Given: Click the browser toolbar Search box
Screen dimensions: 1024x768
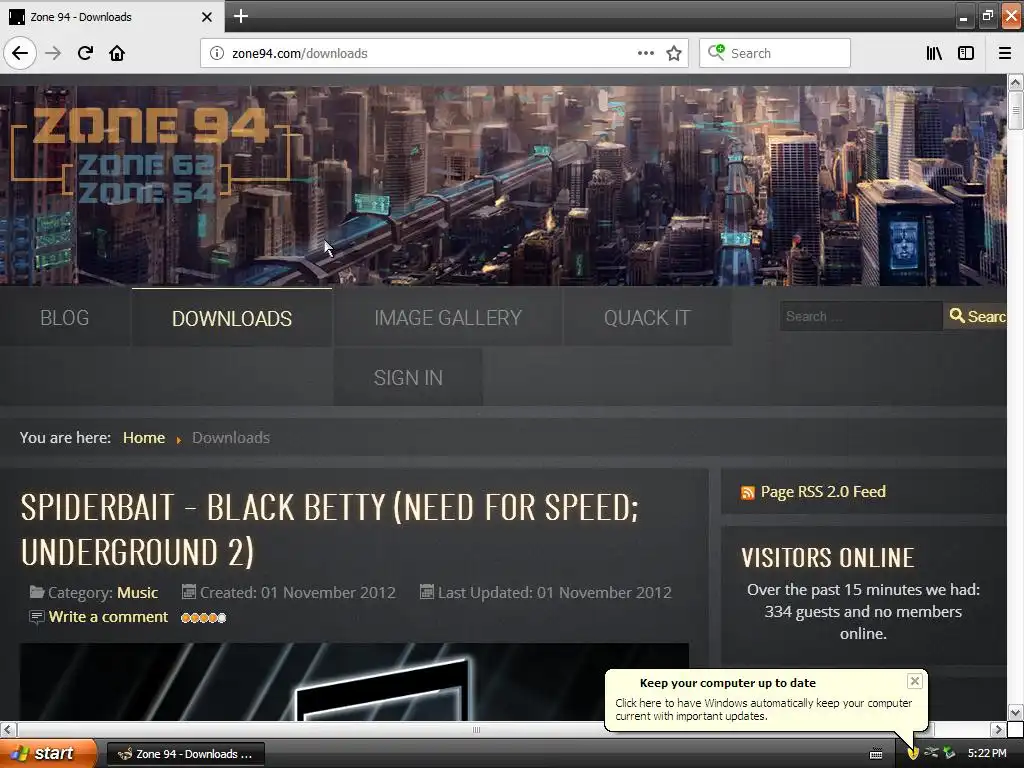Looking at the screenshot, I should [x=775, y=53].
